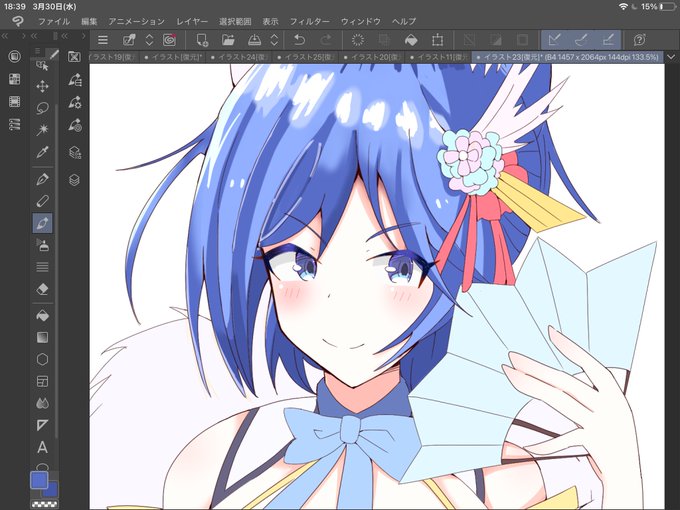Pick the sub color swatch
680x510 pixels.
tap(52, 491)
